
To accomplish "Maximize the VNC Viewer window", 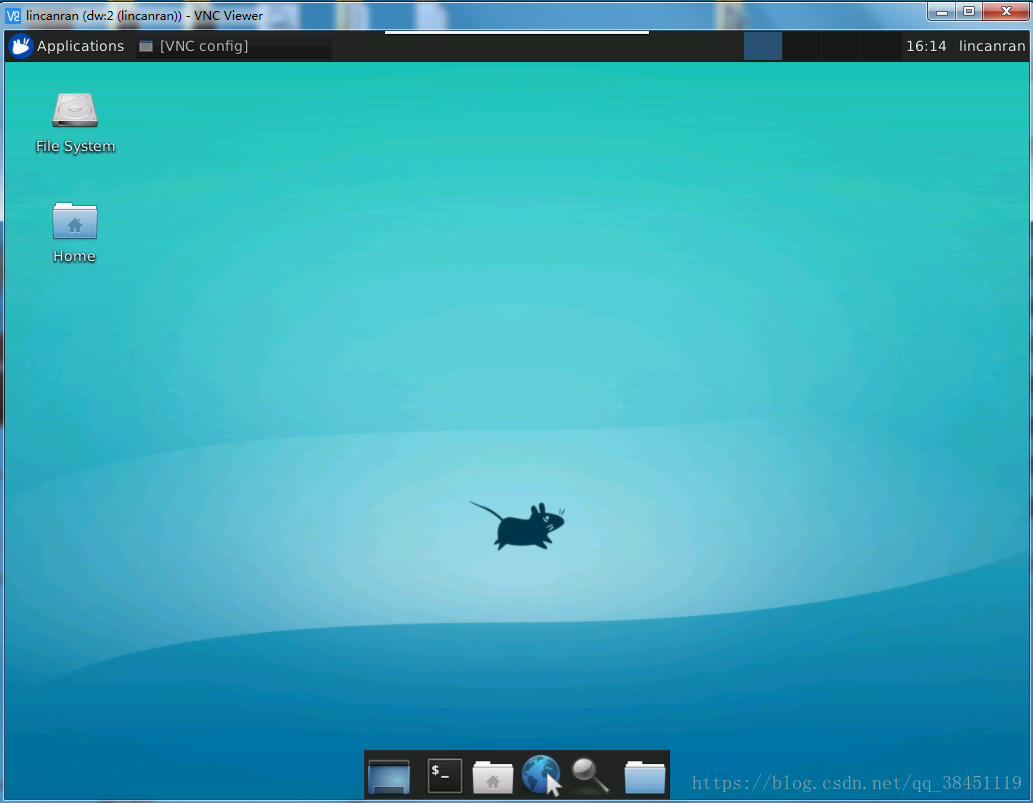I will click(x=968, y=12).
